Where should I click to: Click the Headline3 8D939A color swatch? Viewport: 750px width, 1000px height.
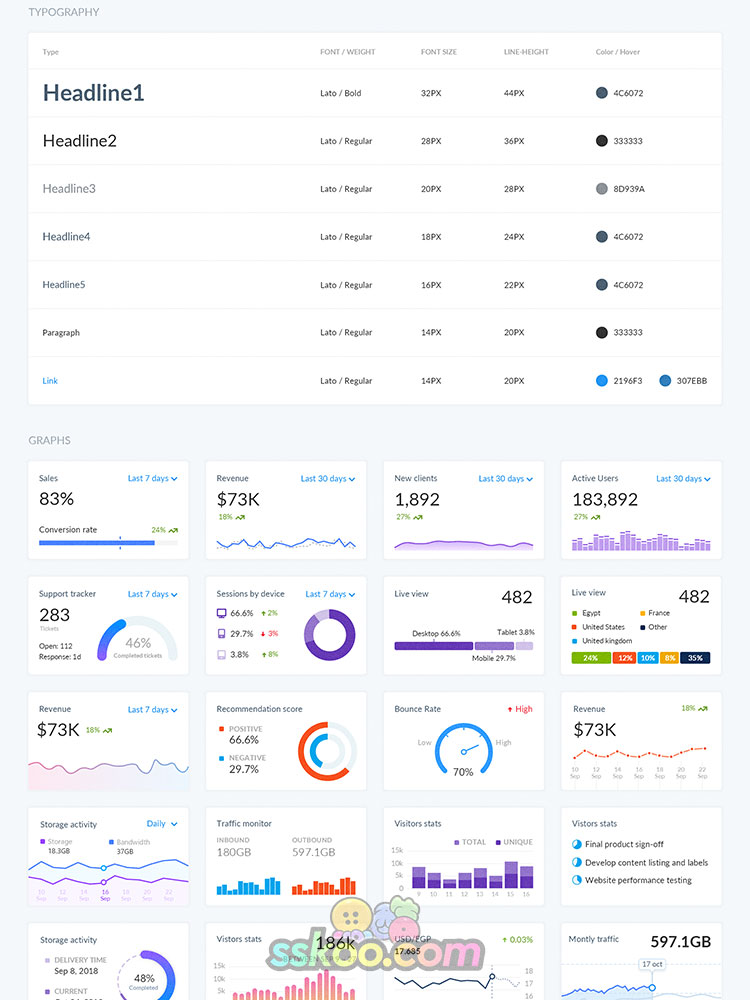(601, 189)
